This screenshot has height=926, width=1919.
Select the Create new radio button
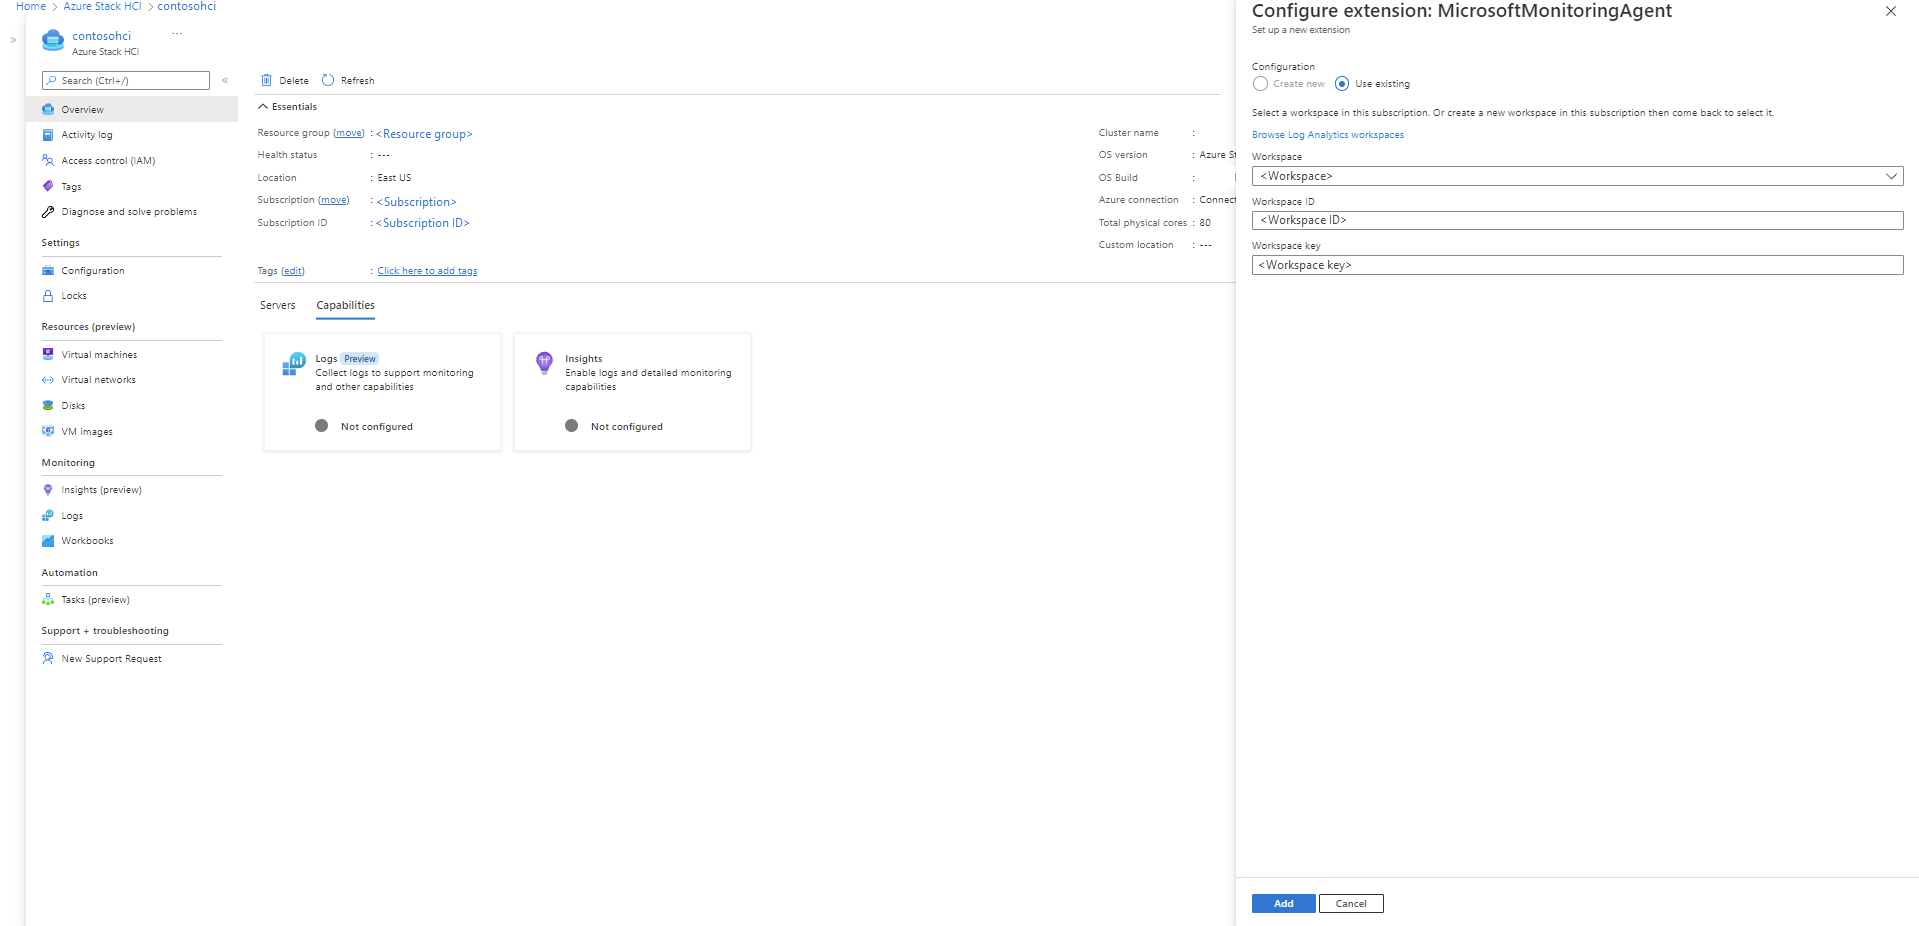1260,84
